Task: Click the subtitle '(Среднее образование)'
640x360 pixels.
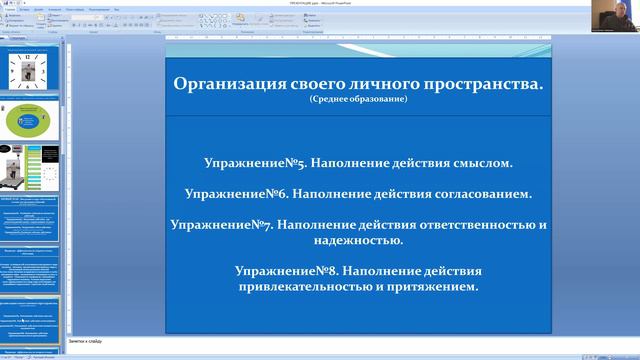Action: tap(358, 99)
